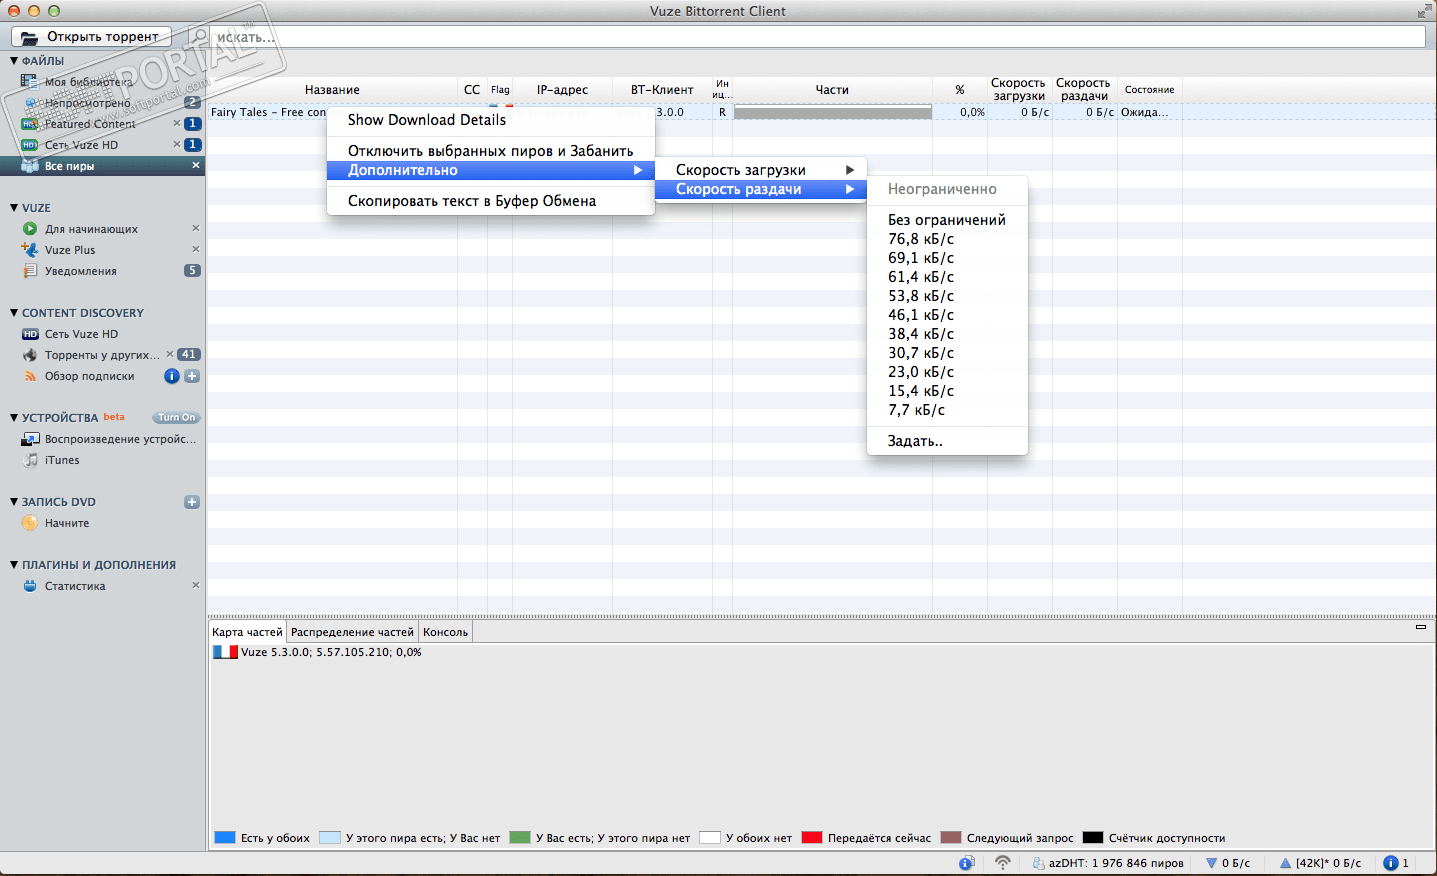Sort peers by the Части column header

(x=832, y=90)
